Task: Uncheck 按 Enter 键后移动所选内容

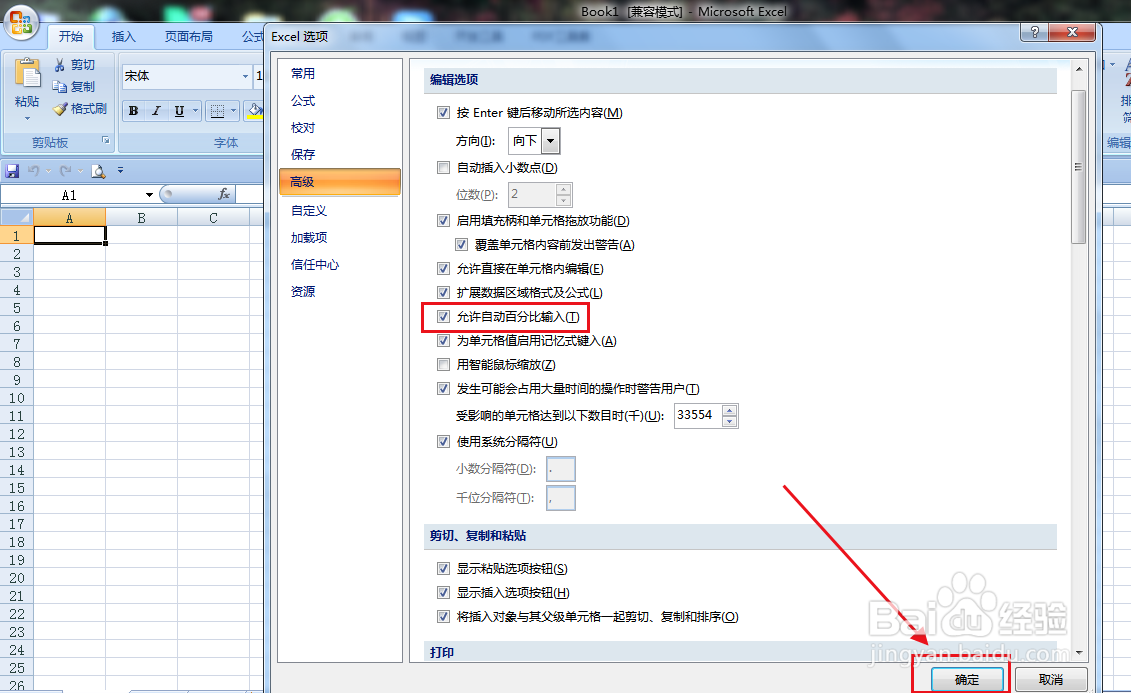Action: pyautogui.click(x=443, y=113)
